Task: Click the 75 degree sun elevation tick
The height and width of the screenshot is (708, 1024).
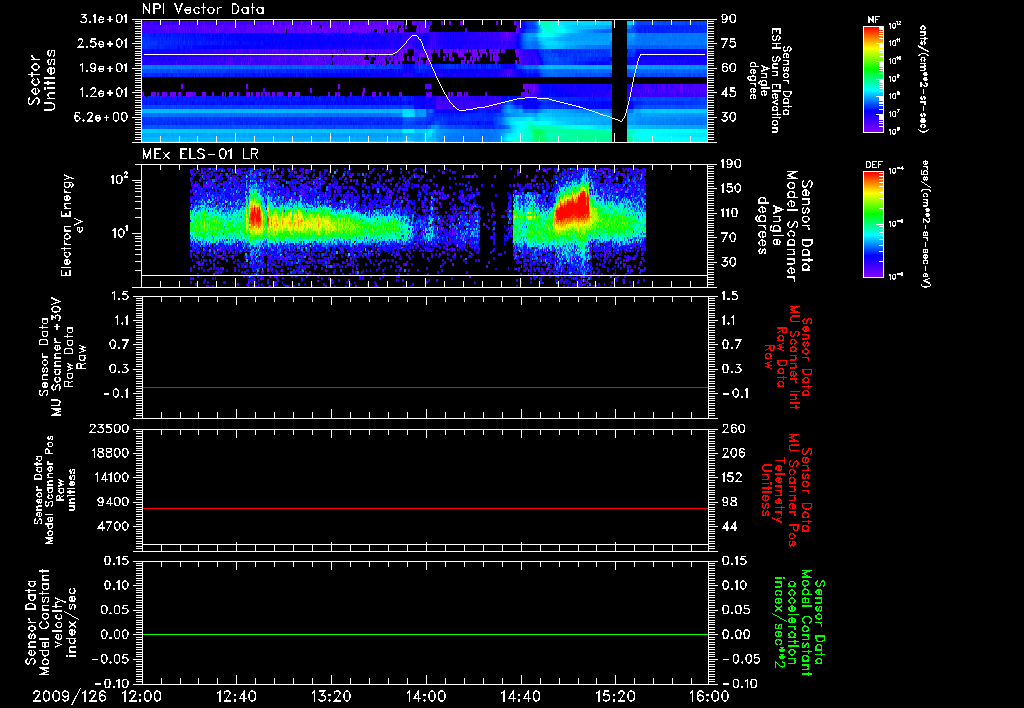Action: (x=729, y=43)
